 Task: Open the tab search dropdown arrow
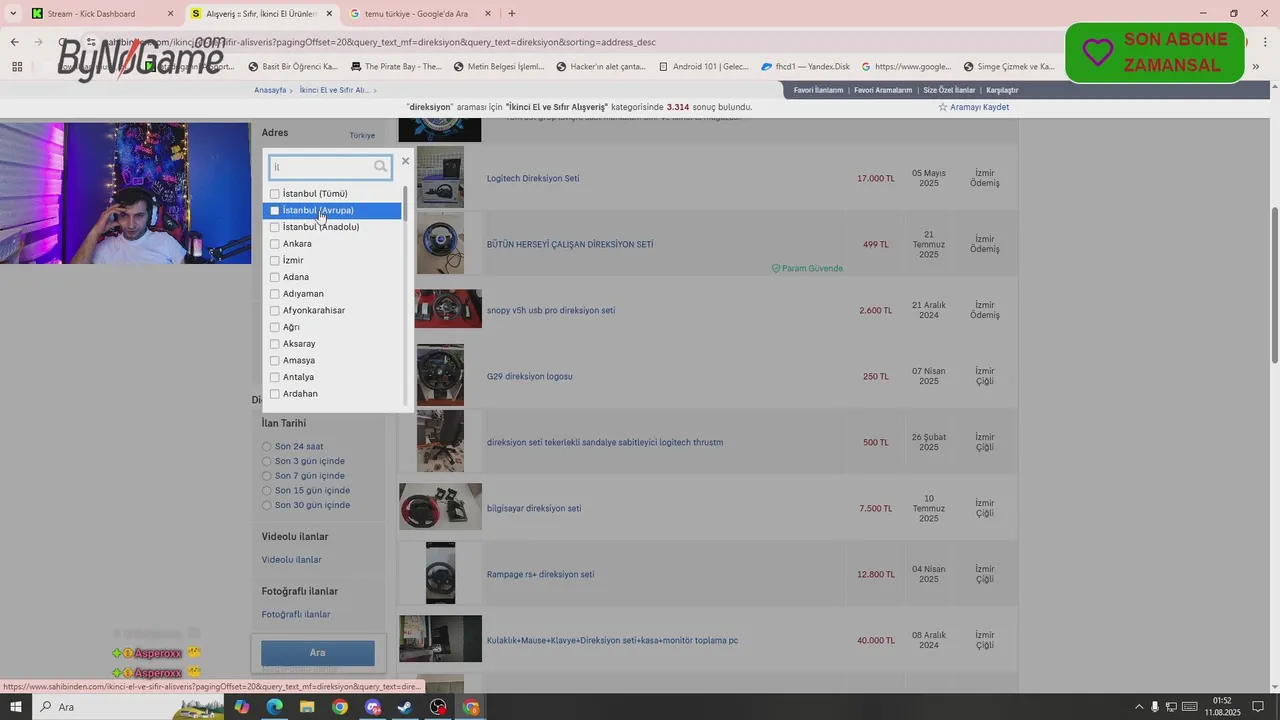pyautogui.click(x=12, y=14)
